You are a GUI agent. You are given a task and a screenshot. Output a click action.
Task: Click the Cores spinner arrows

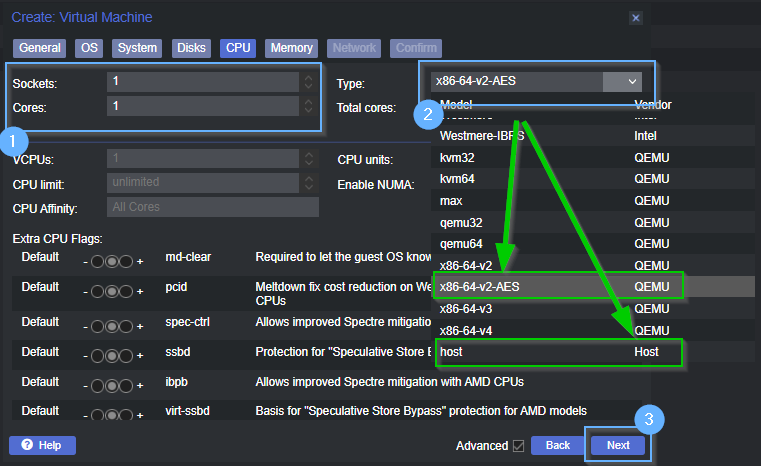coord(309,105)
